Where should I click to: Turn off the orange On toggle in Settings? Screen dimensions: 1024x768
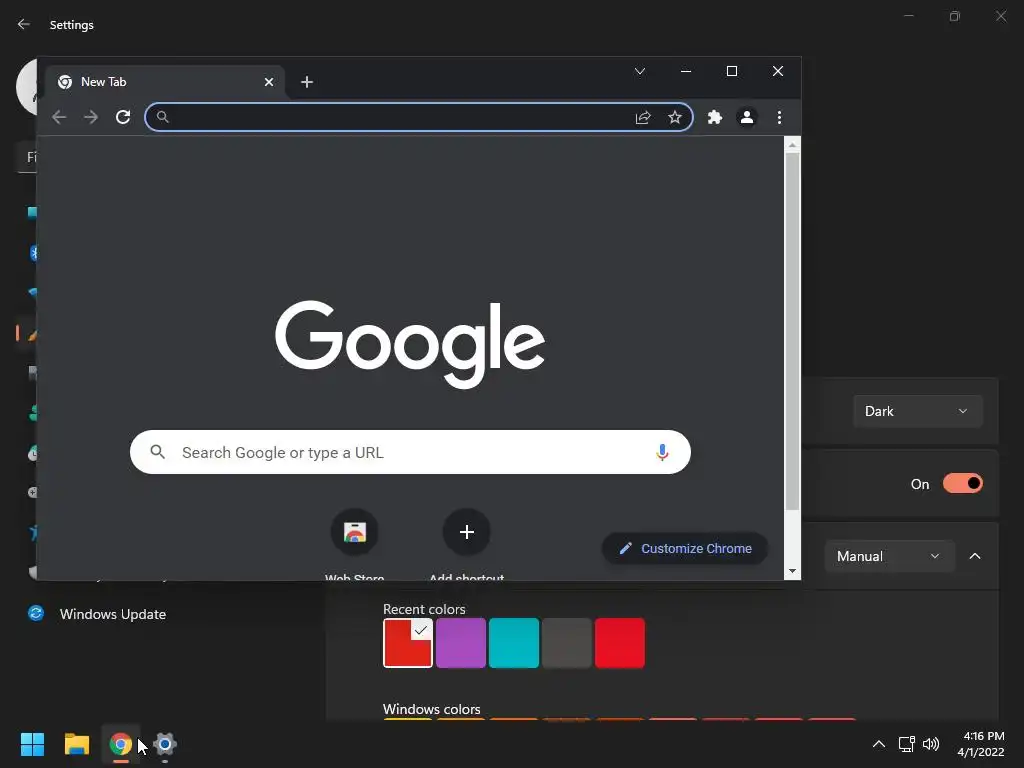963,484
